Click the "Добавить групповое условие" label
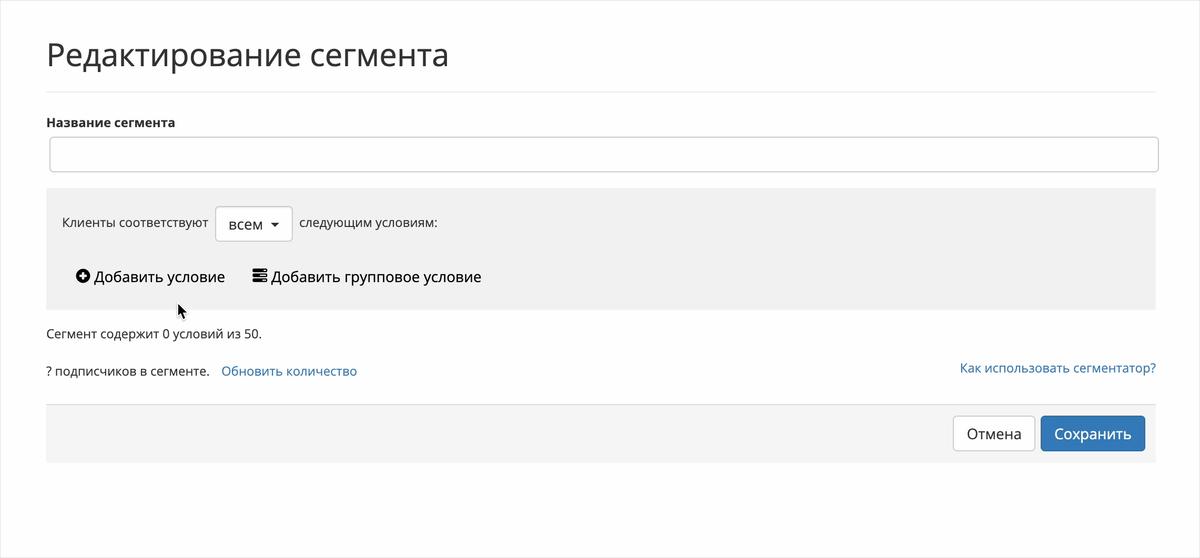This screenshot has height=558, width=1200. coord(376,277)
